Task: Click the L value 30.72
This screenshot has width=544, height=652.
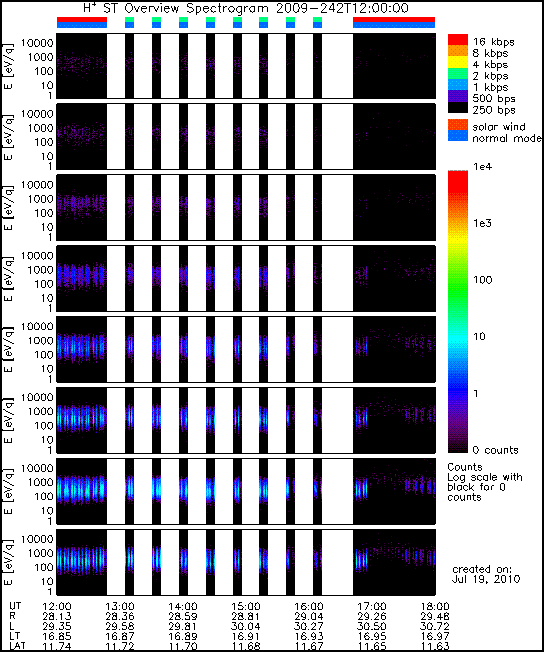Action: point(435,626)
